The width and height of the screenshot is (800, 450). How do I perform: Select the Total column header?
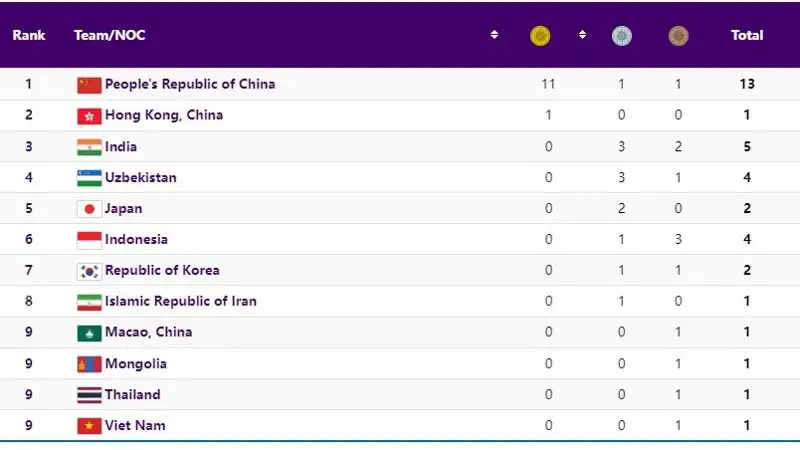pos(747,35)
